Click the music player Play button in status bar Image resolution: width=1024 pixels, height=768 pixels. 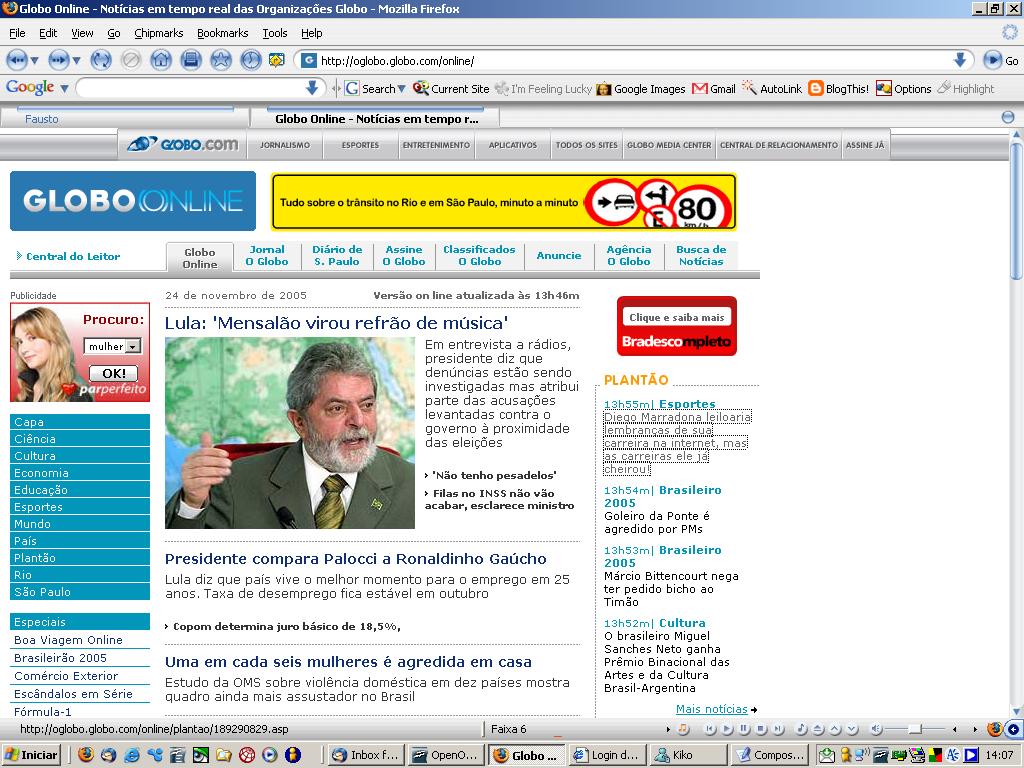coord(728,729)
